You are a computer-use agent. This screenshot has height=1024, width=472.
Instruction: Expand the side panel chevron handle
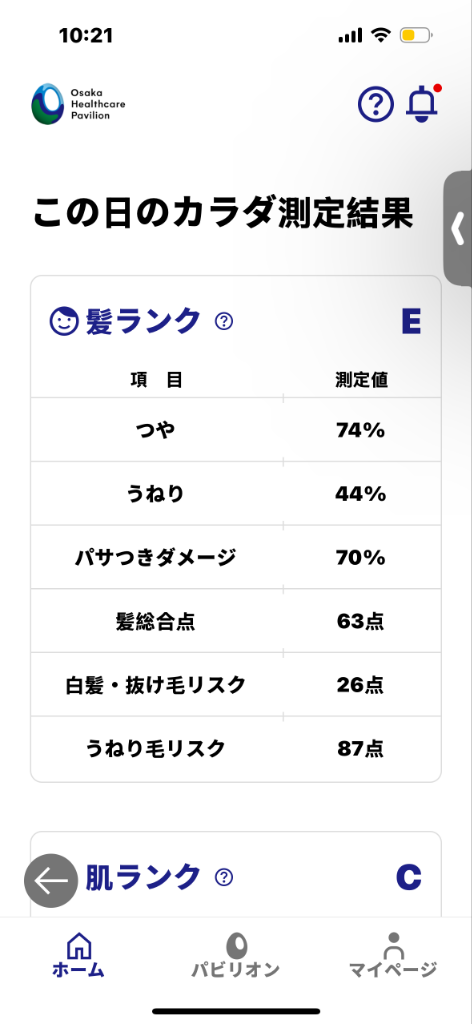click(x=458, y=229)
